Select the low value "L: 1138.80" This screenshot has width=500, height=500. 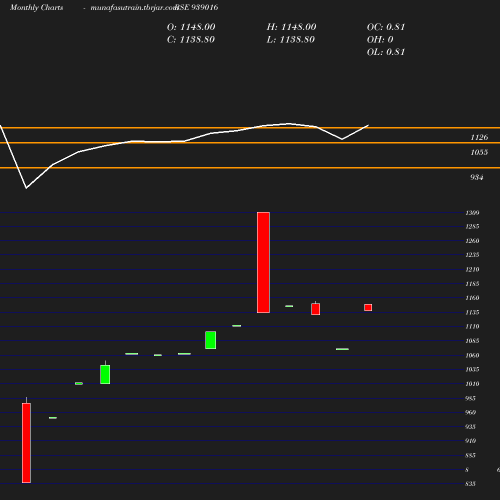tap(291, 40)
